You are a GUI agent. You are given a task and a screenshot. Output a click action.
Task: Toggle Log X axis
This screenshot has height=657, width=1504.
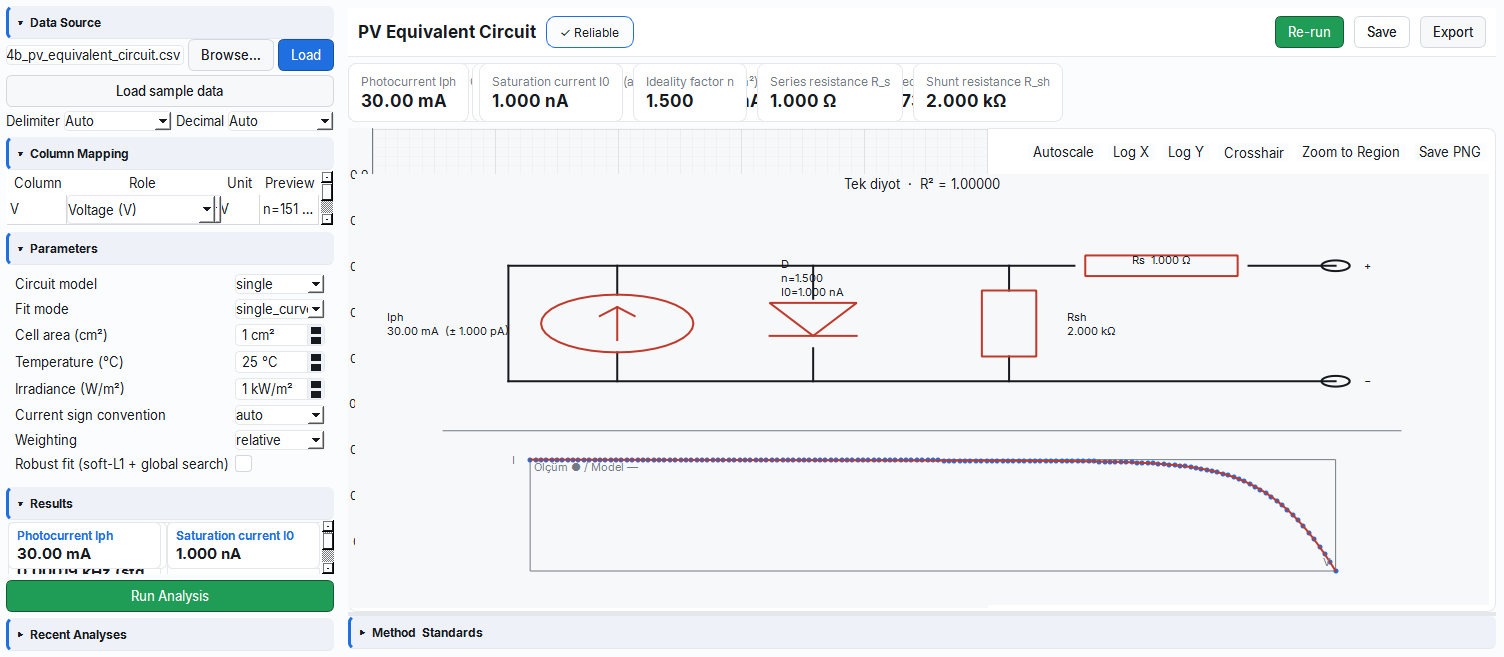[x=1131, y=152]
